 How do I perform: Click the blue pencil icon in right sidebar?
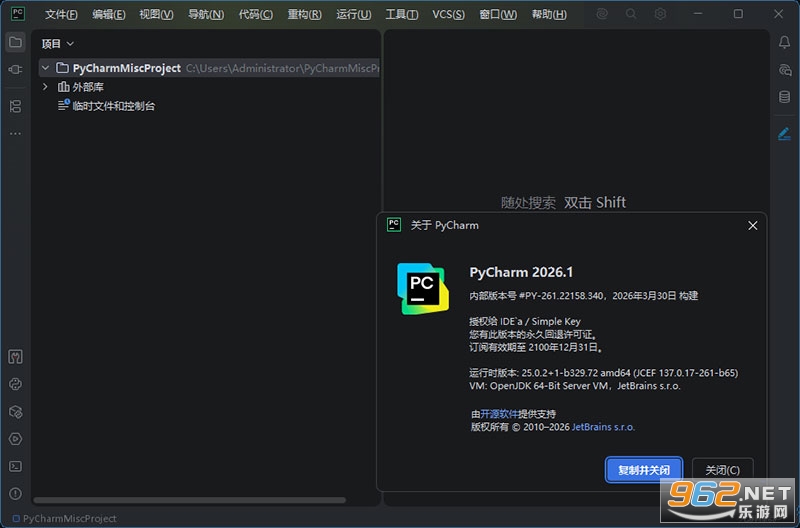pos(784,134)
